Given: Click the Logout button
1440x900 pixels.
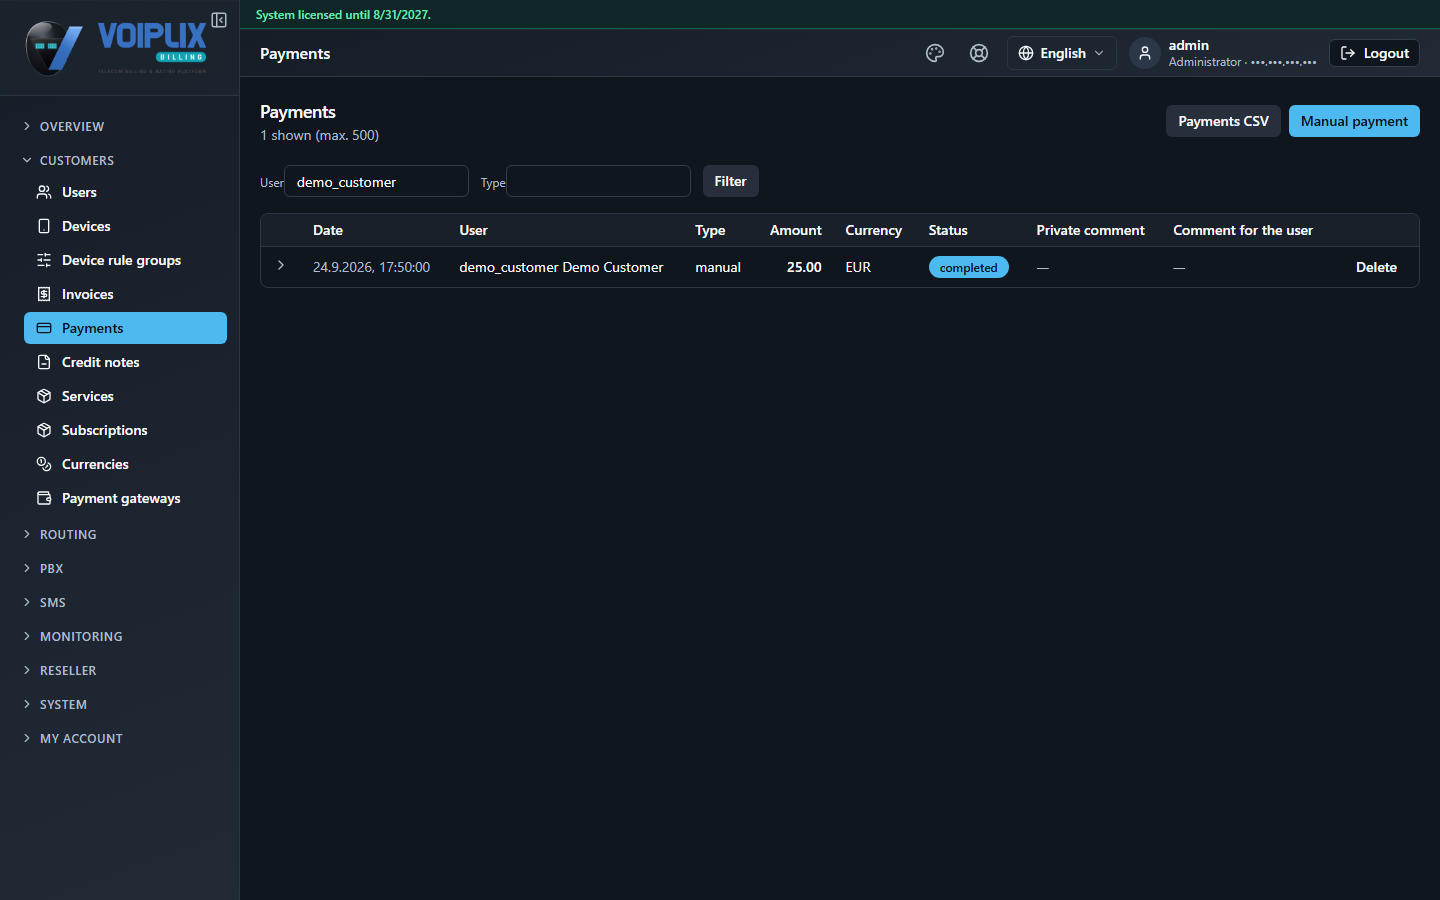Looking at the screenshot, I should (1374, 53).
